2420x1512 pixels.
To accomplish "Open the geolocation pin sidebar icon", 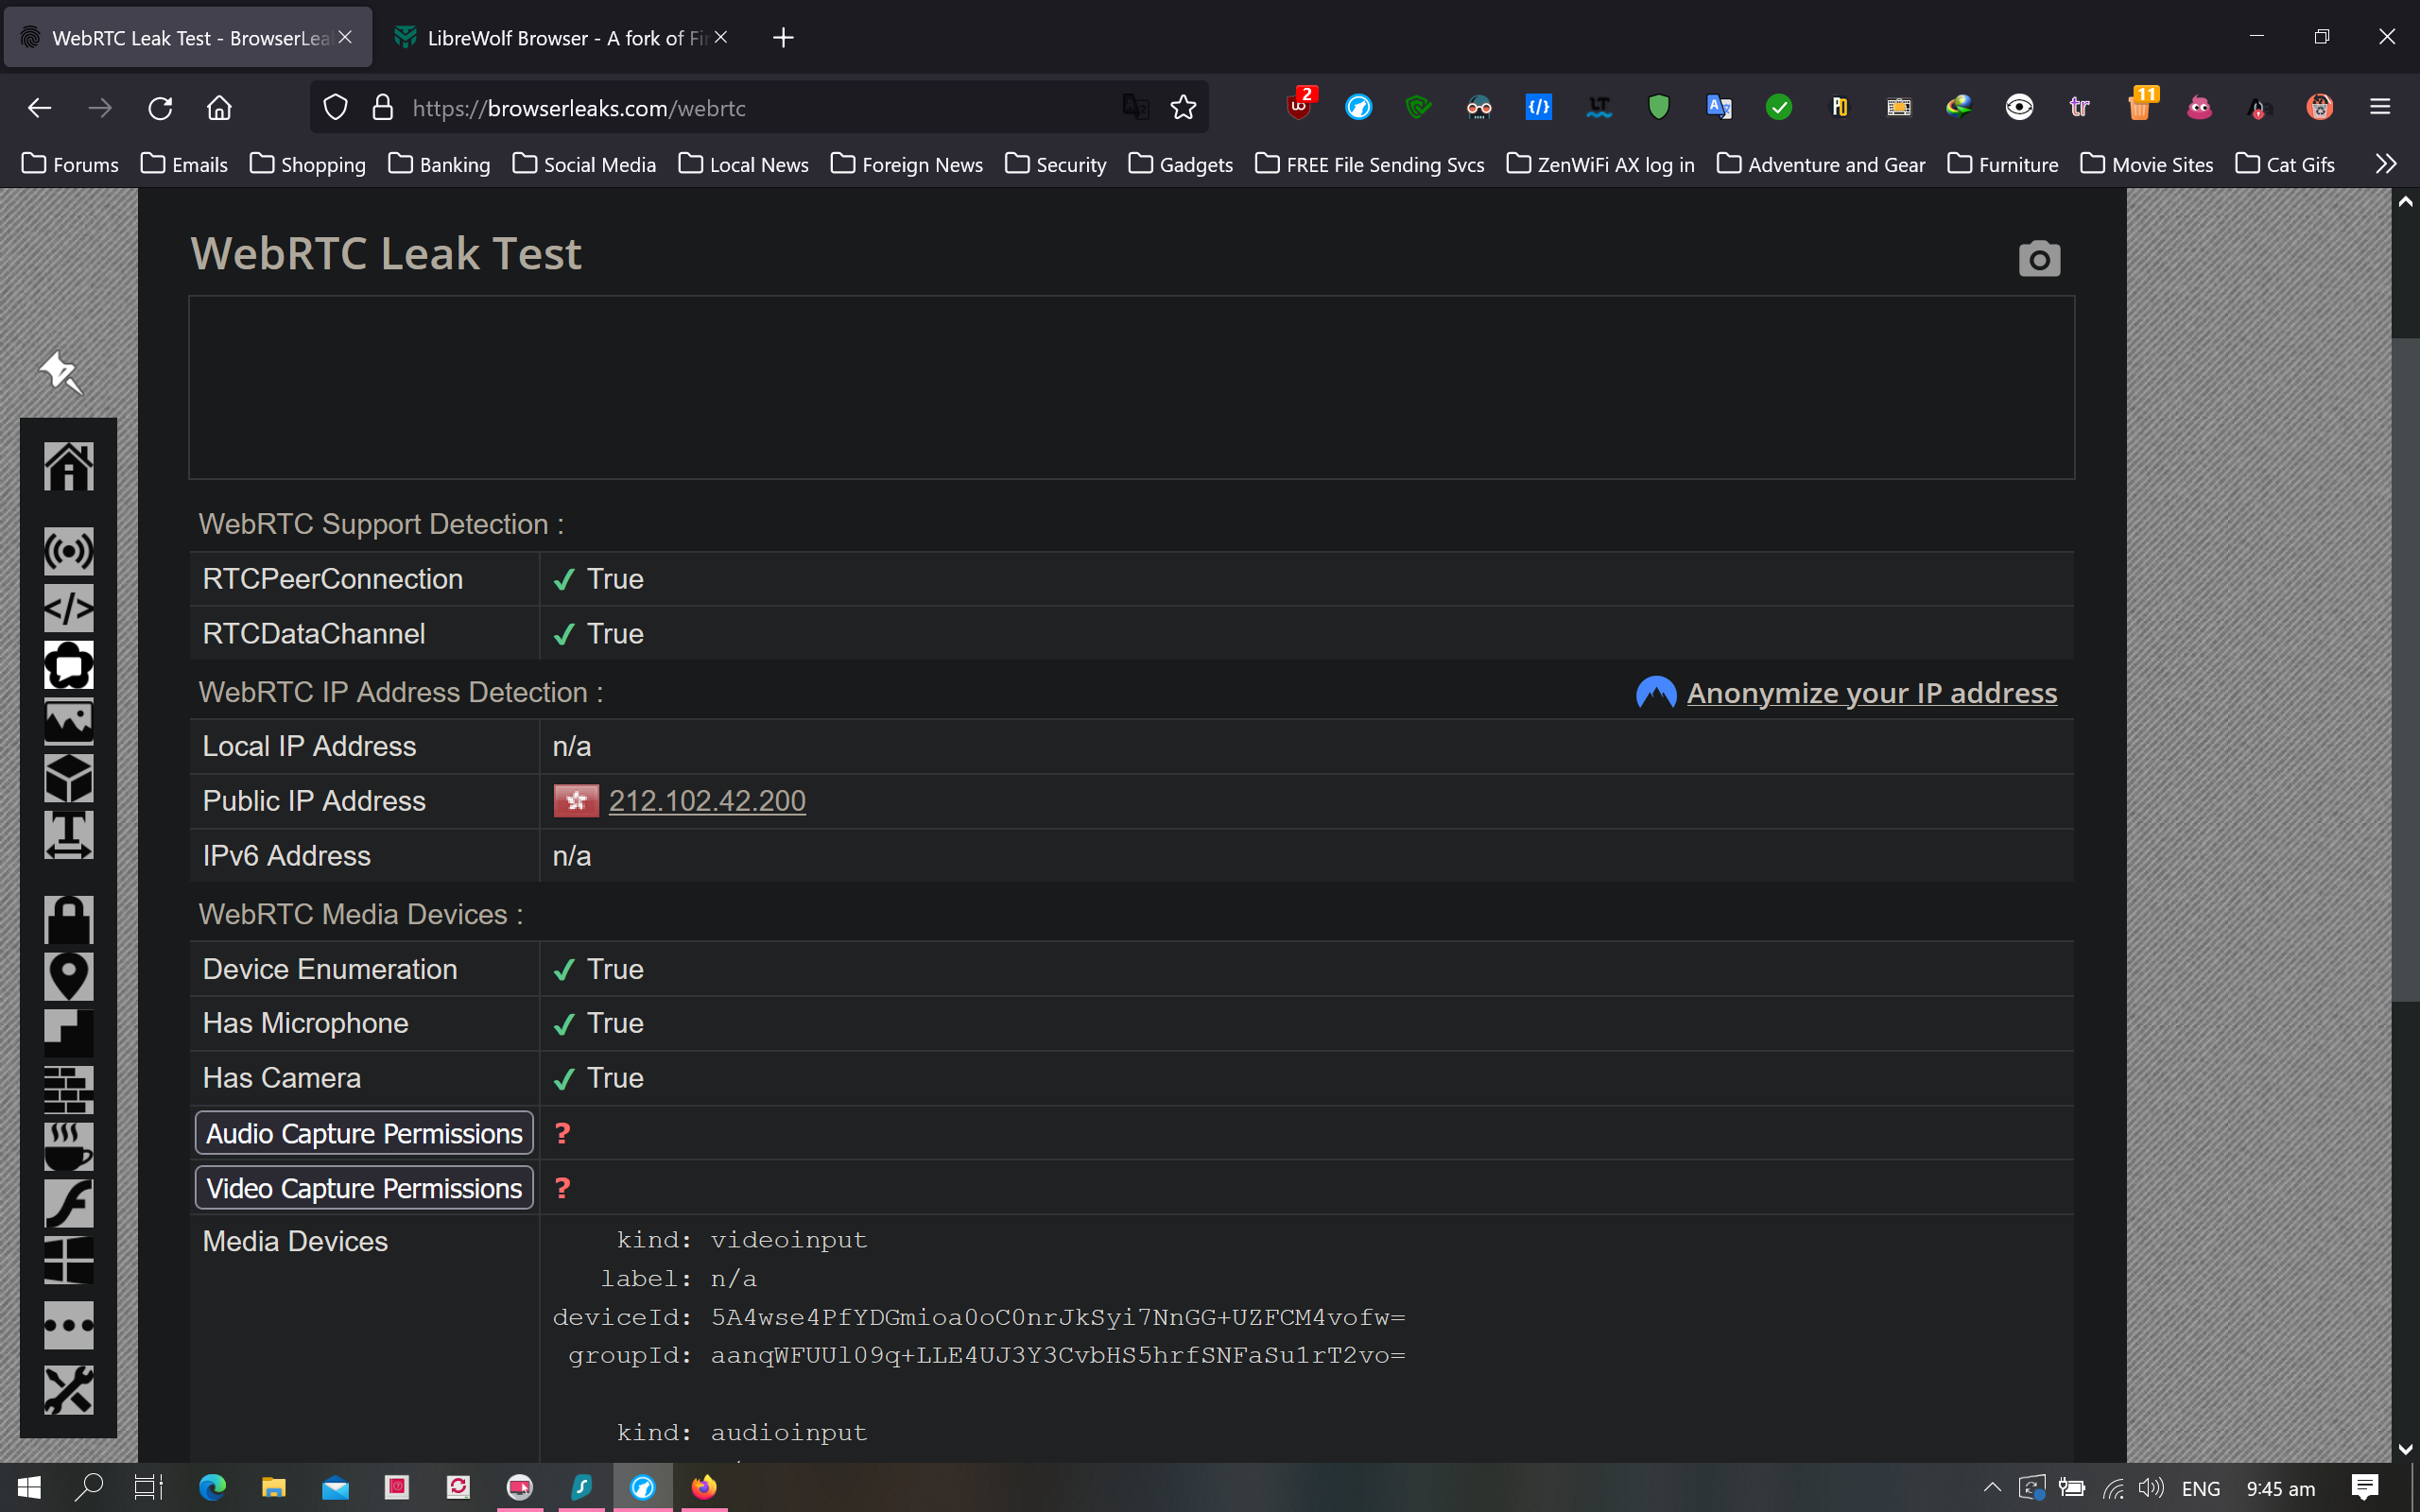I will click(68, 976).
